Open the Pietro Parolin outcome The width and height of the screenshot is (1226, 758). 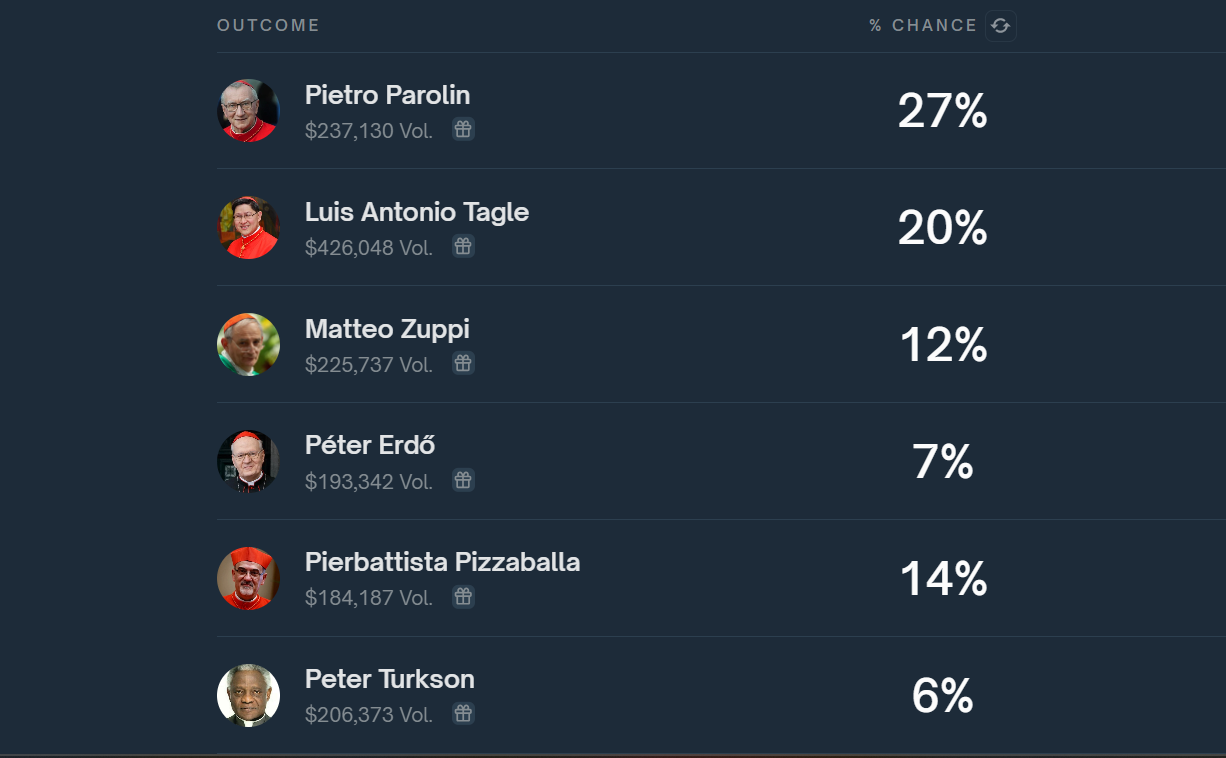point(387,95)
